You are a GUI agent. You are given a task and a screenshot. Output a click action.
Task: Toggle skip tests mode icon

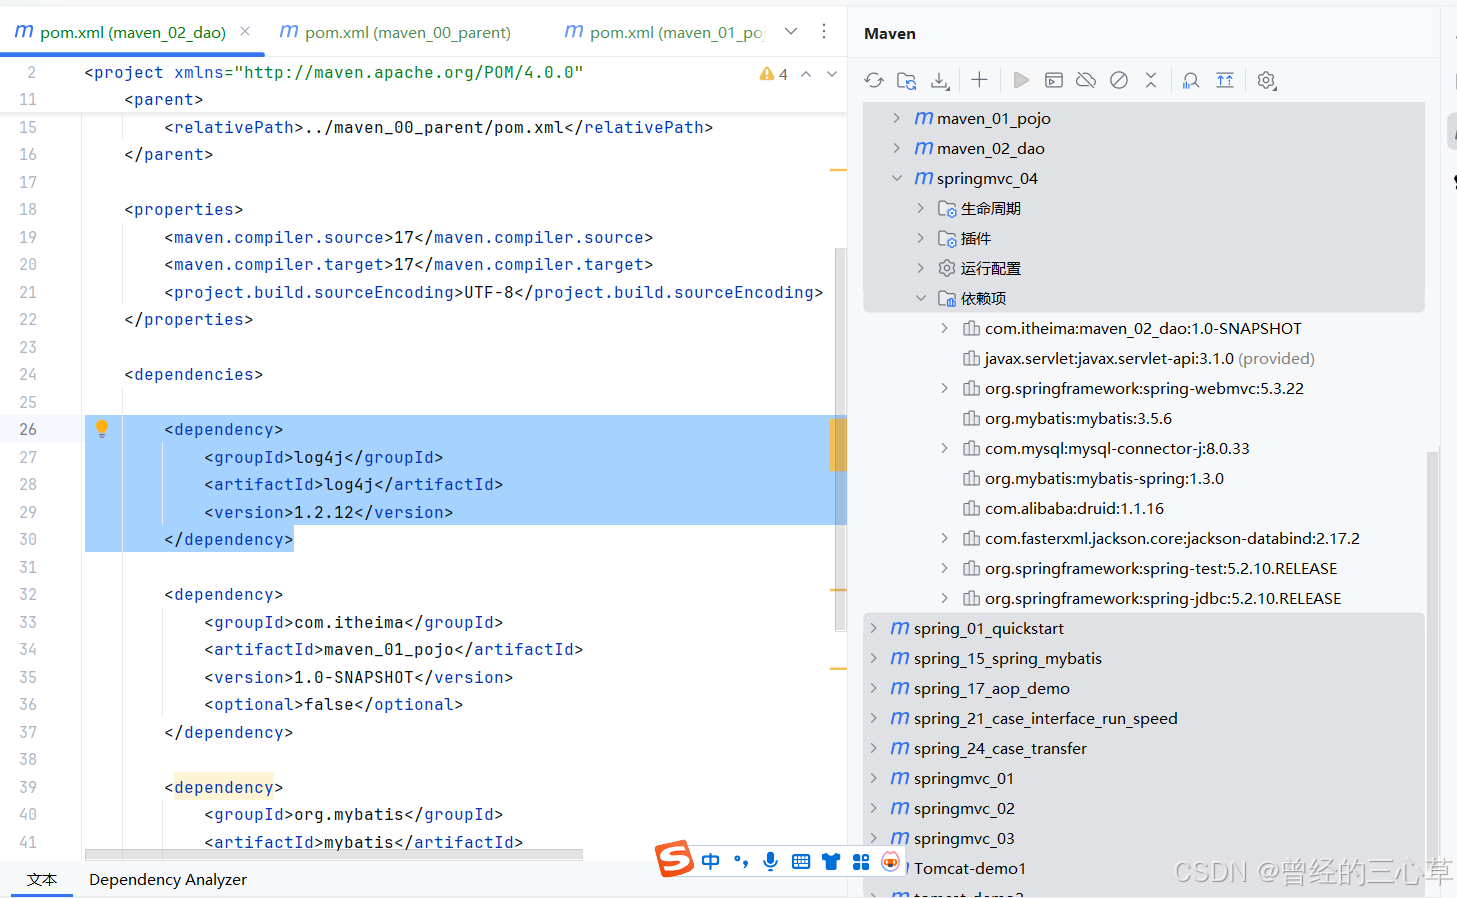[x=1119, y=80]
